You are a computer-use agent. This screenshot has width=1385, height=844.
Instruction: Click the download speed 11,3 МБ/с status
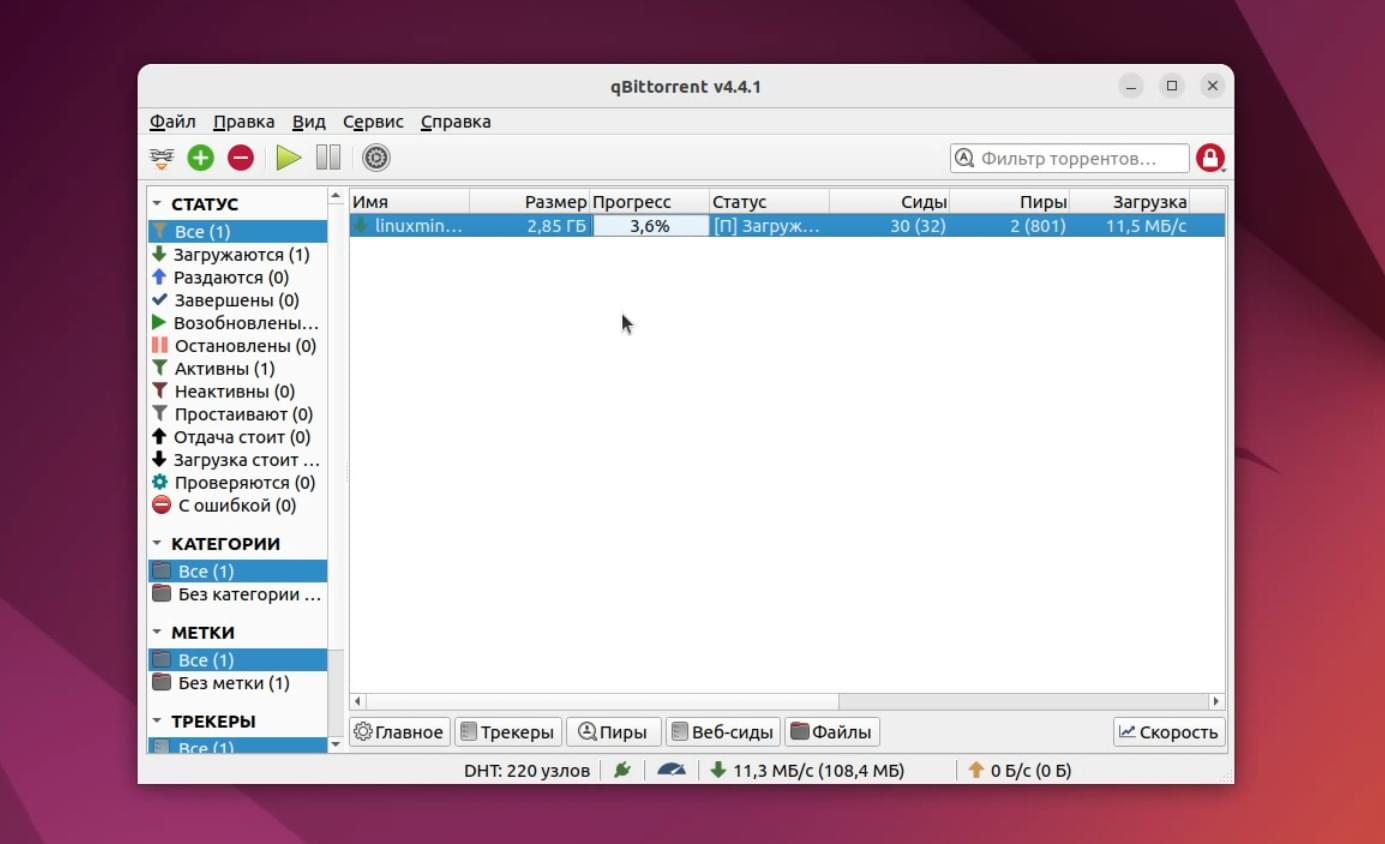807,770
